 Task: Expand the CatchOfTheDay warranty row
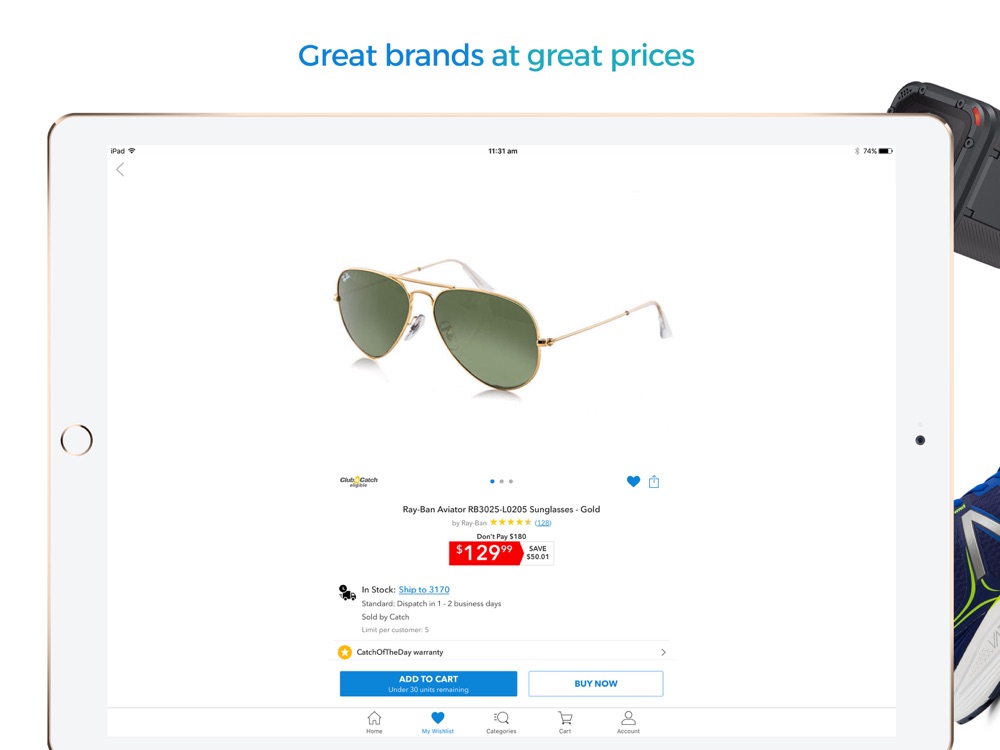click(663, 652)
